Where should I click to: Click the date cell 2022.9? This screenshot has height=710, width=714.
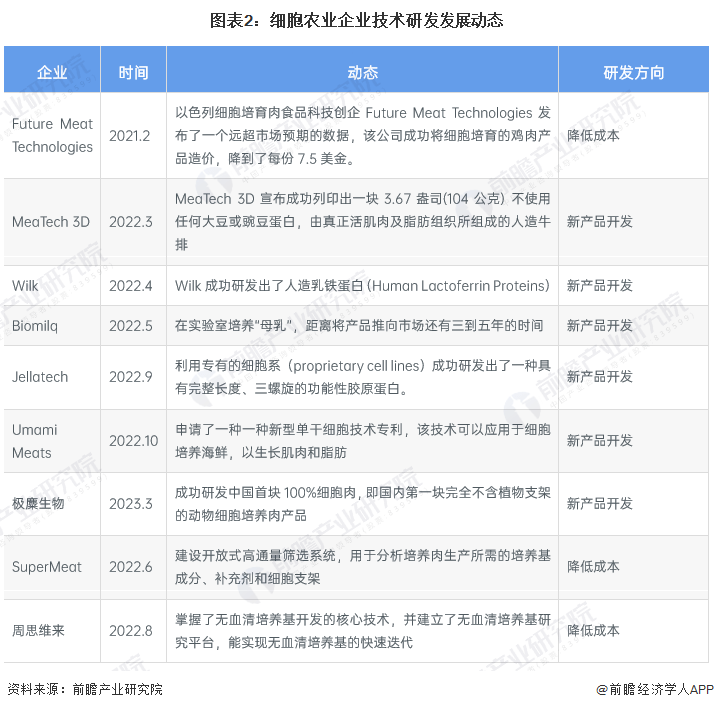tap(131, 377)
